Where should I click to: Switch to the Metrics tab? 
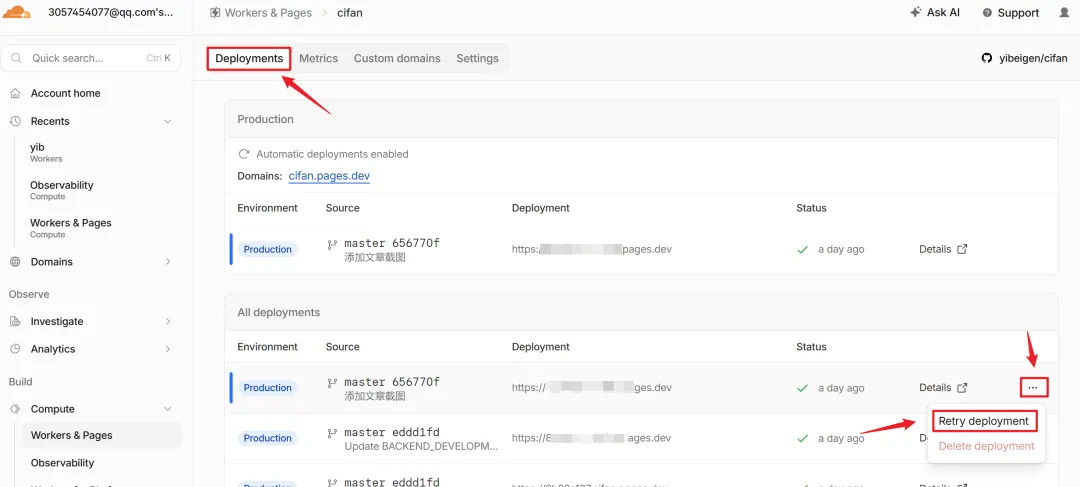318,59
